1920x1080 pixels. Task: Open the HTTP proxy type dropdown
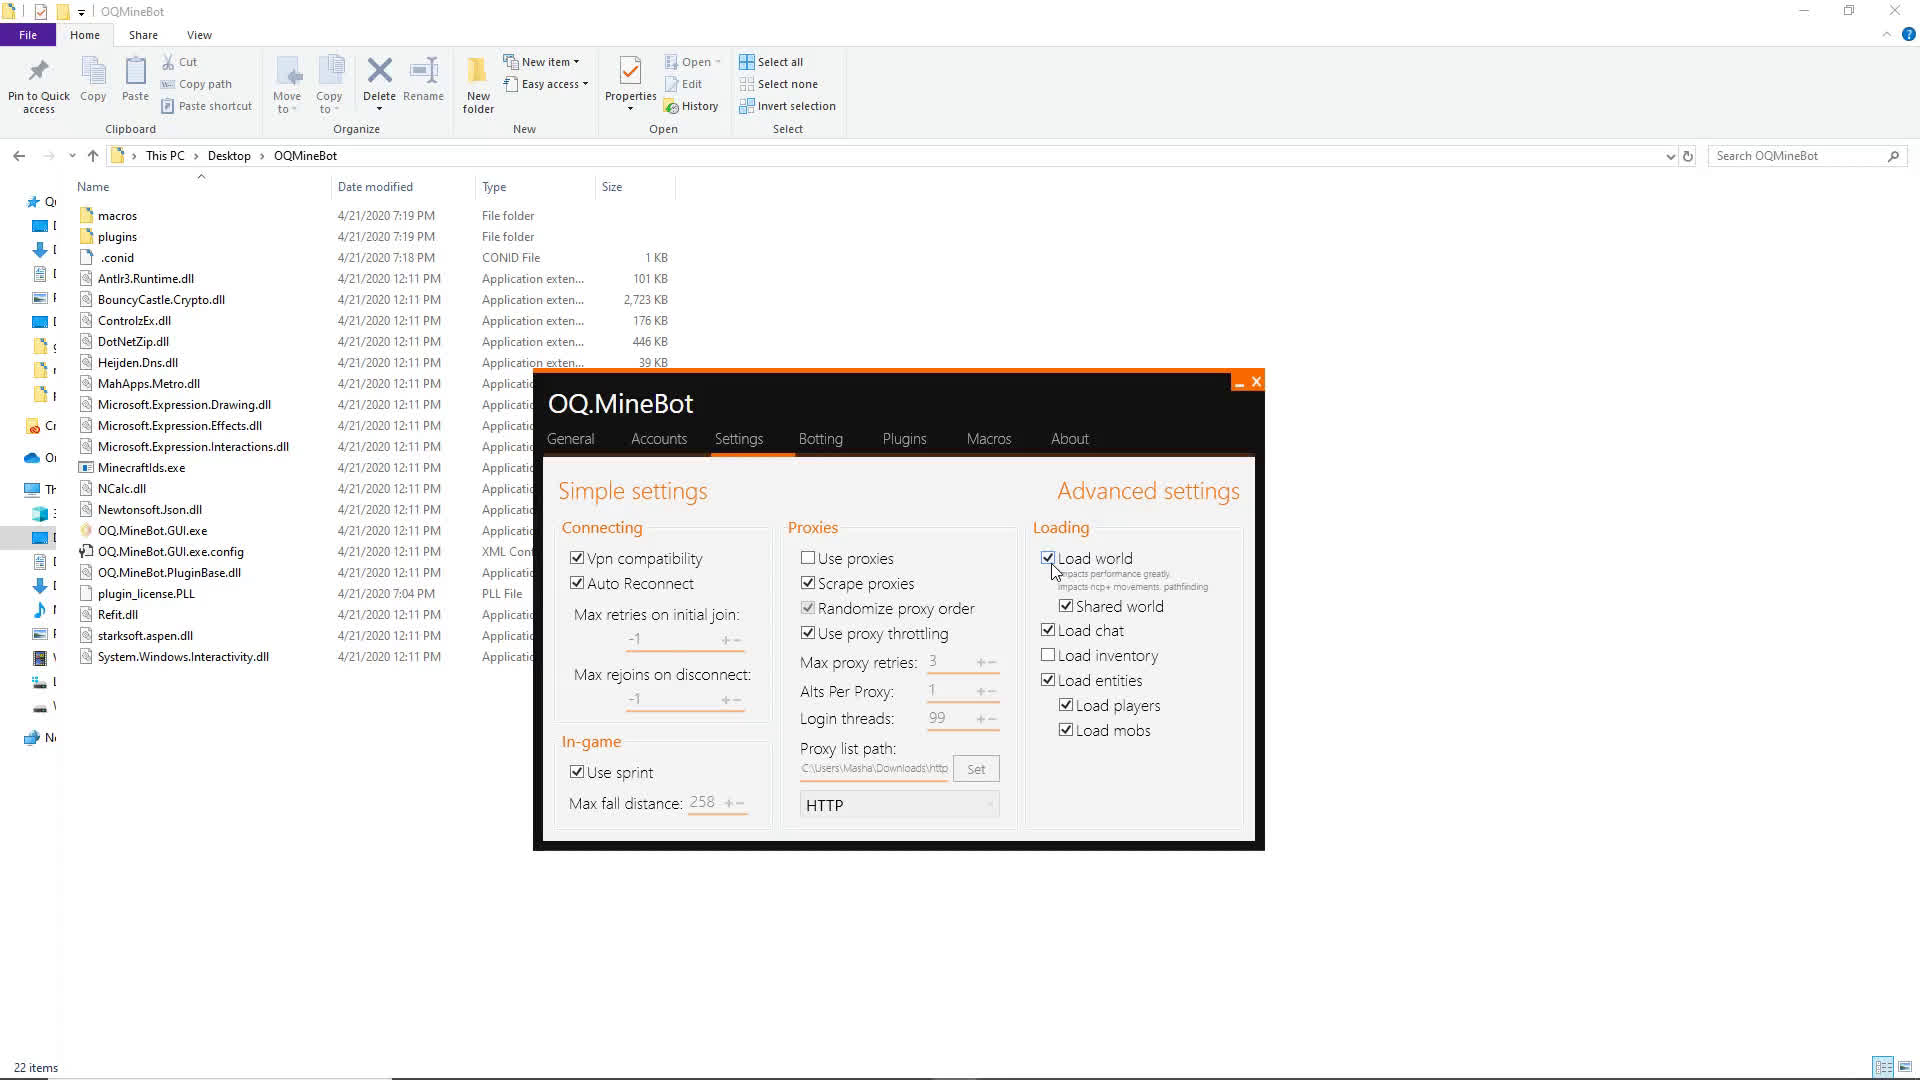click(899, 805)
